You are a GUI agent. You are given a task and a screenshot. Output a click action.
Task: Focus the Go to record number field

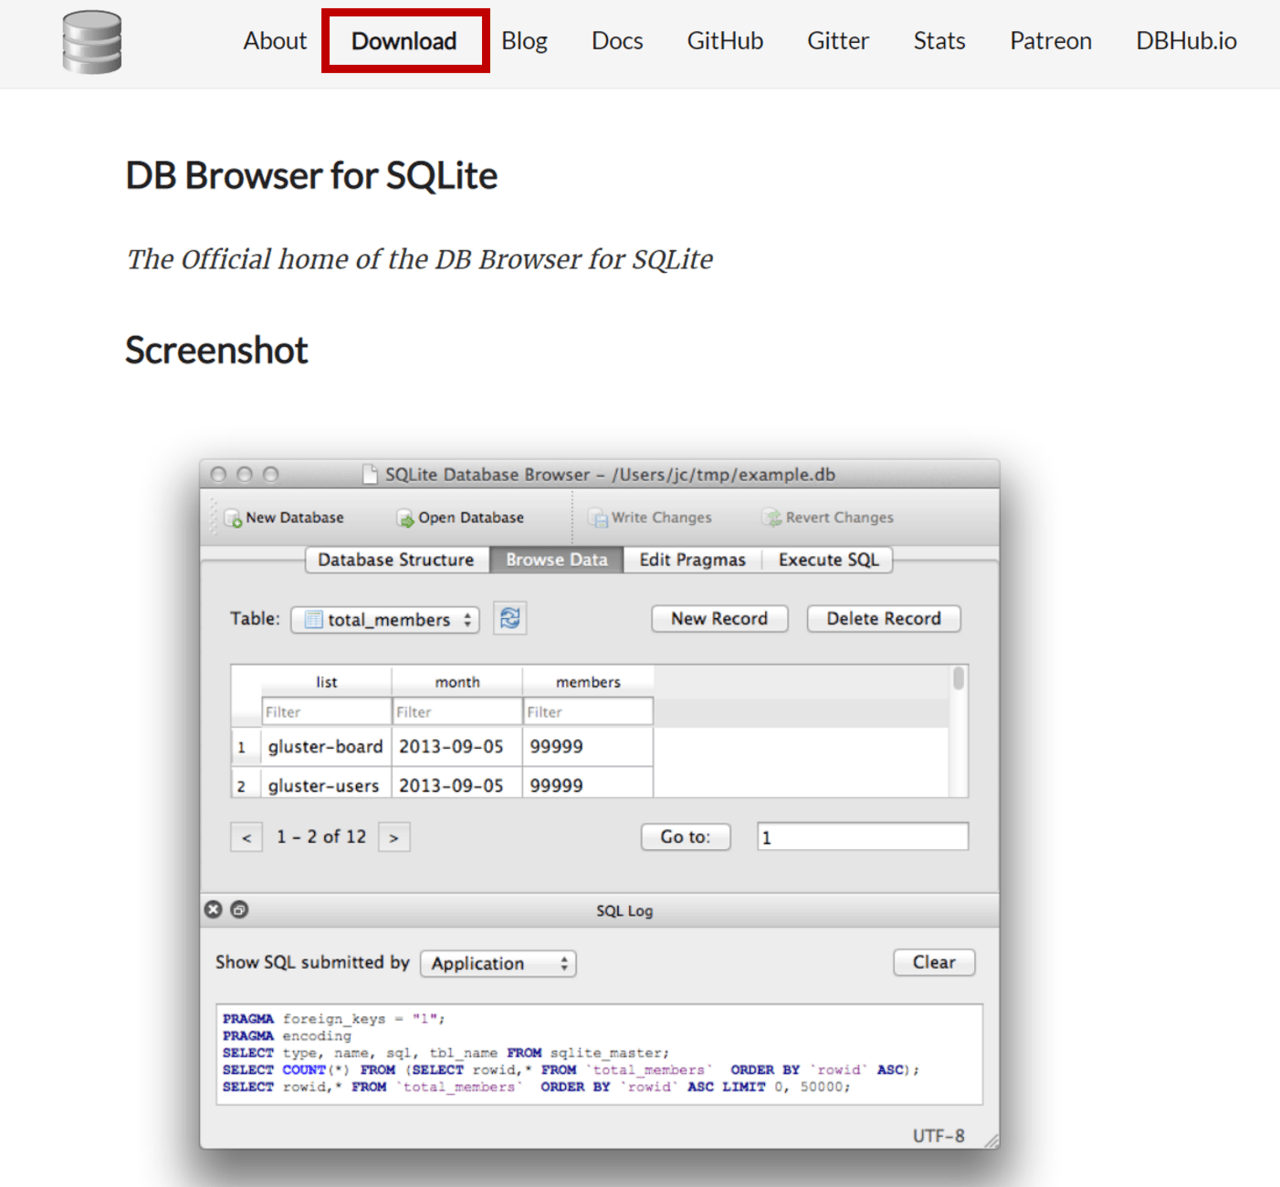tap(863, 837)
